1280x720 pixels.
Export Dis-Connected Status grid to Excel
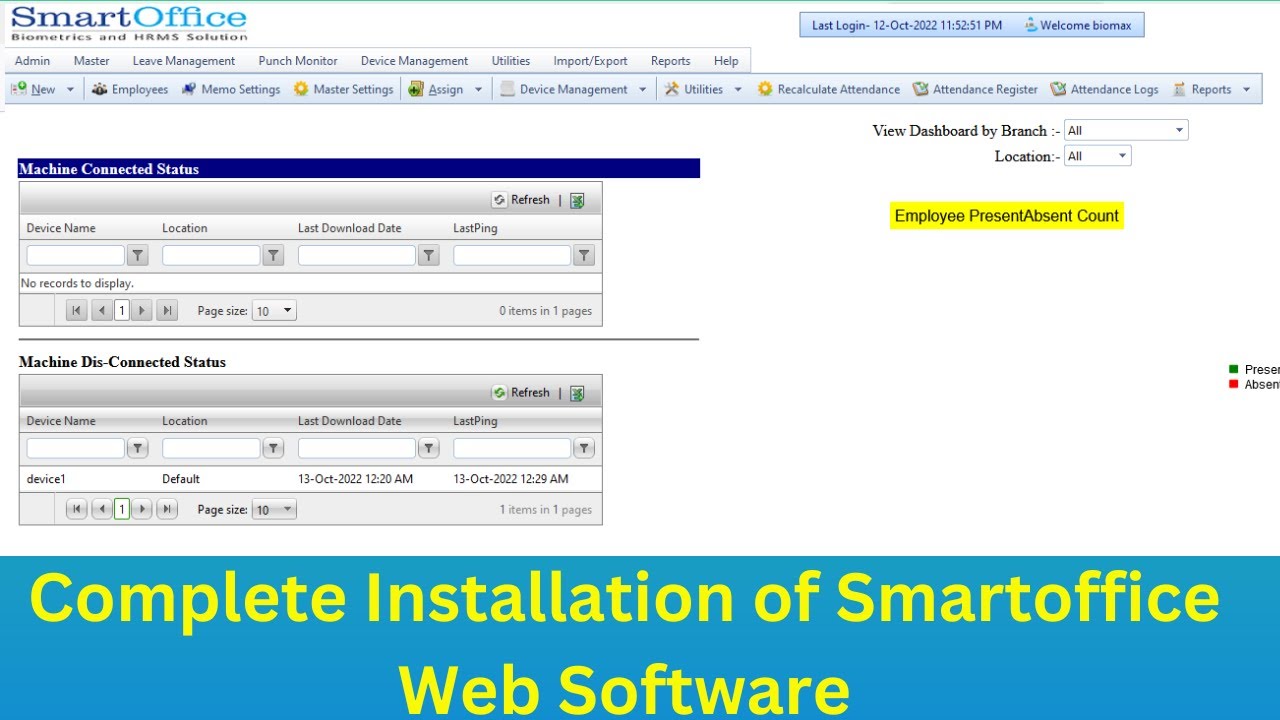pos(577,393)
